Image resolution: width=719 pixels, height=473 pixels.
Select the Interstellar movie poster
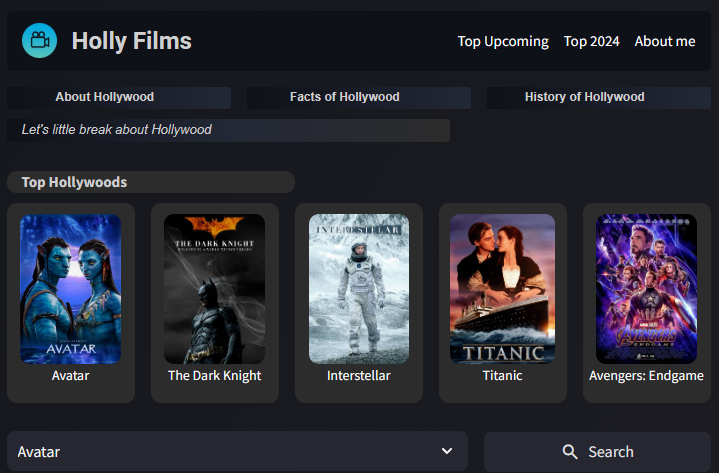tap(359, 289)
